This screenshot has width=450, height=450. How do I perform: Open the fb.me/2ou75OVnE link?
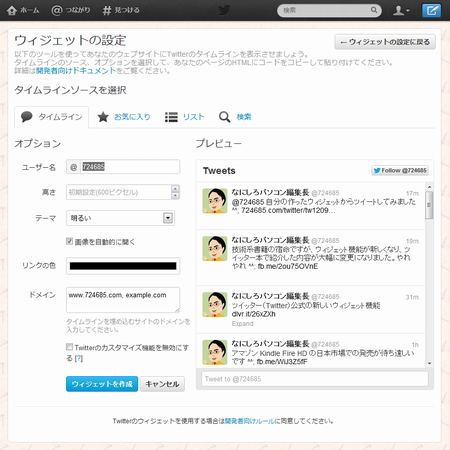tap(288, 266)
